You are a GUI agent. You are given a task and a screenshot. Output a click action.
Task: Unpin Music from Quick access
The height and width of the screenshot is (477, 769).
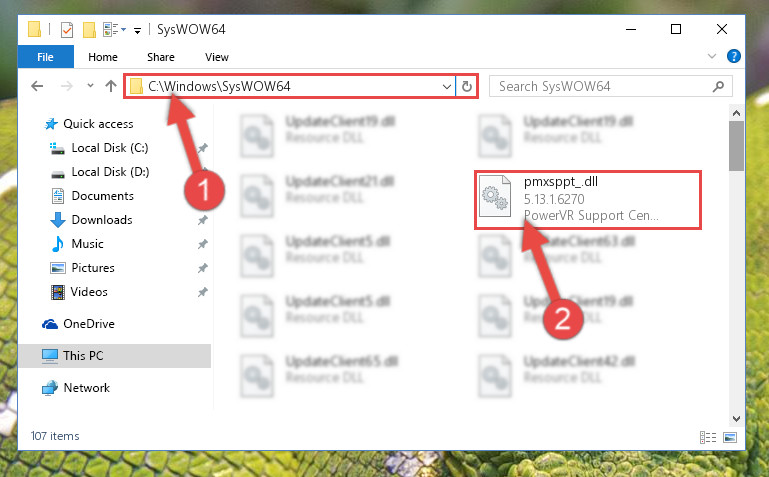tap(203, 244)
